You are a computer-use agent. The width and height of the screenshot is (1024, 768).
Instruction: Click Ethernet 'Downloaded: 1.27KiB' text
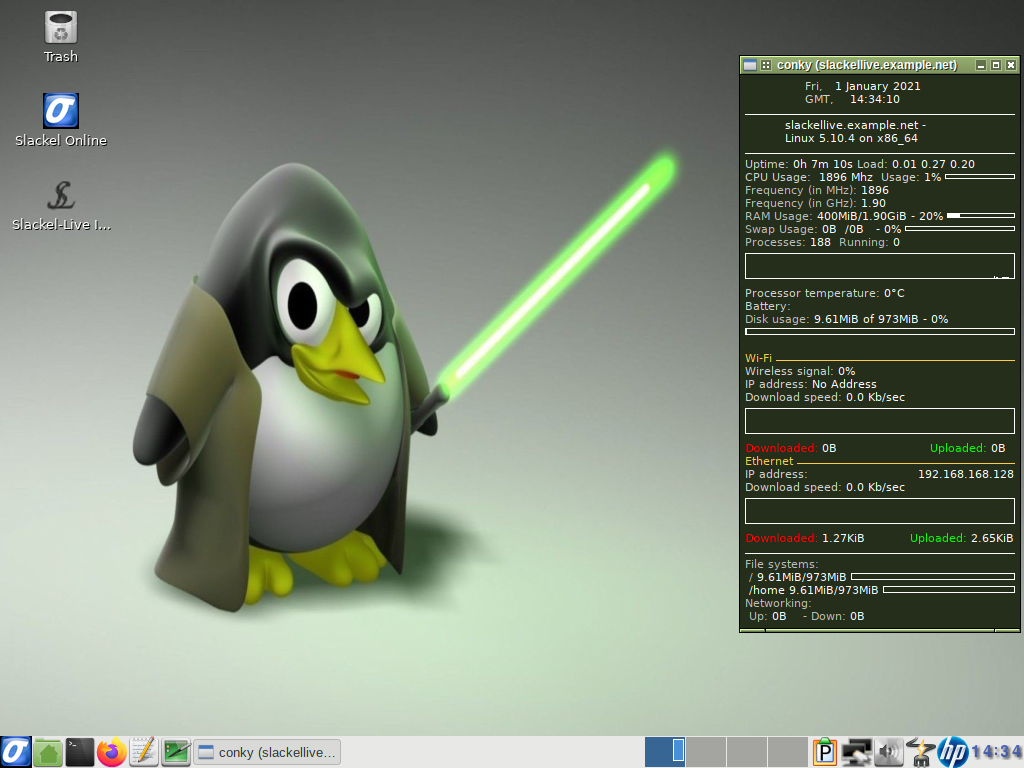click(x=805, y=538)
